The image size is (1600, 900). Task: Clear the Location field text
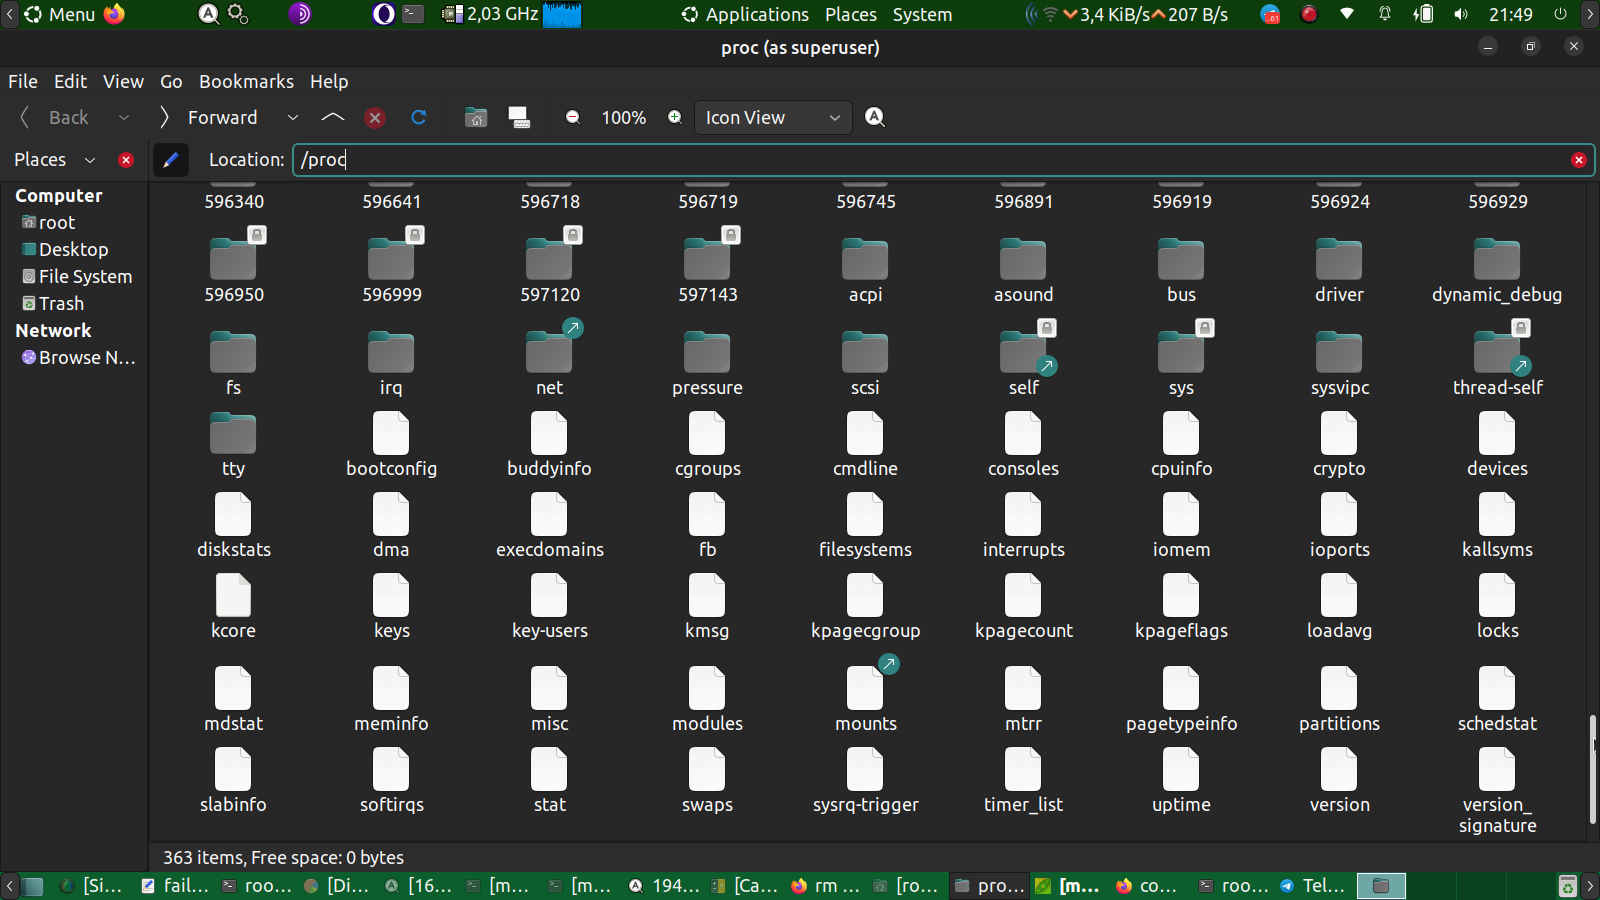(x=1578, y=160)
